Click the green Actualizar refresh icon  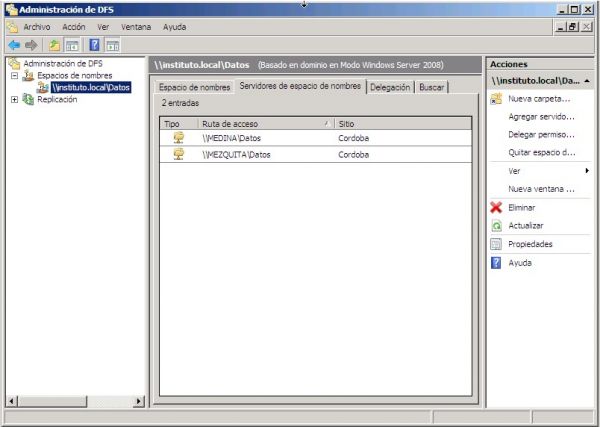(496, 226)
